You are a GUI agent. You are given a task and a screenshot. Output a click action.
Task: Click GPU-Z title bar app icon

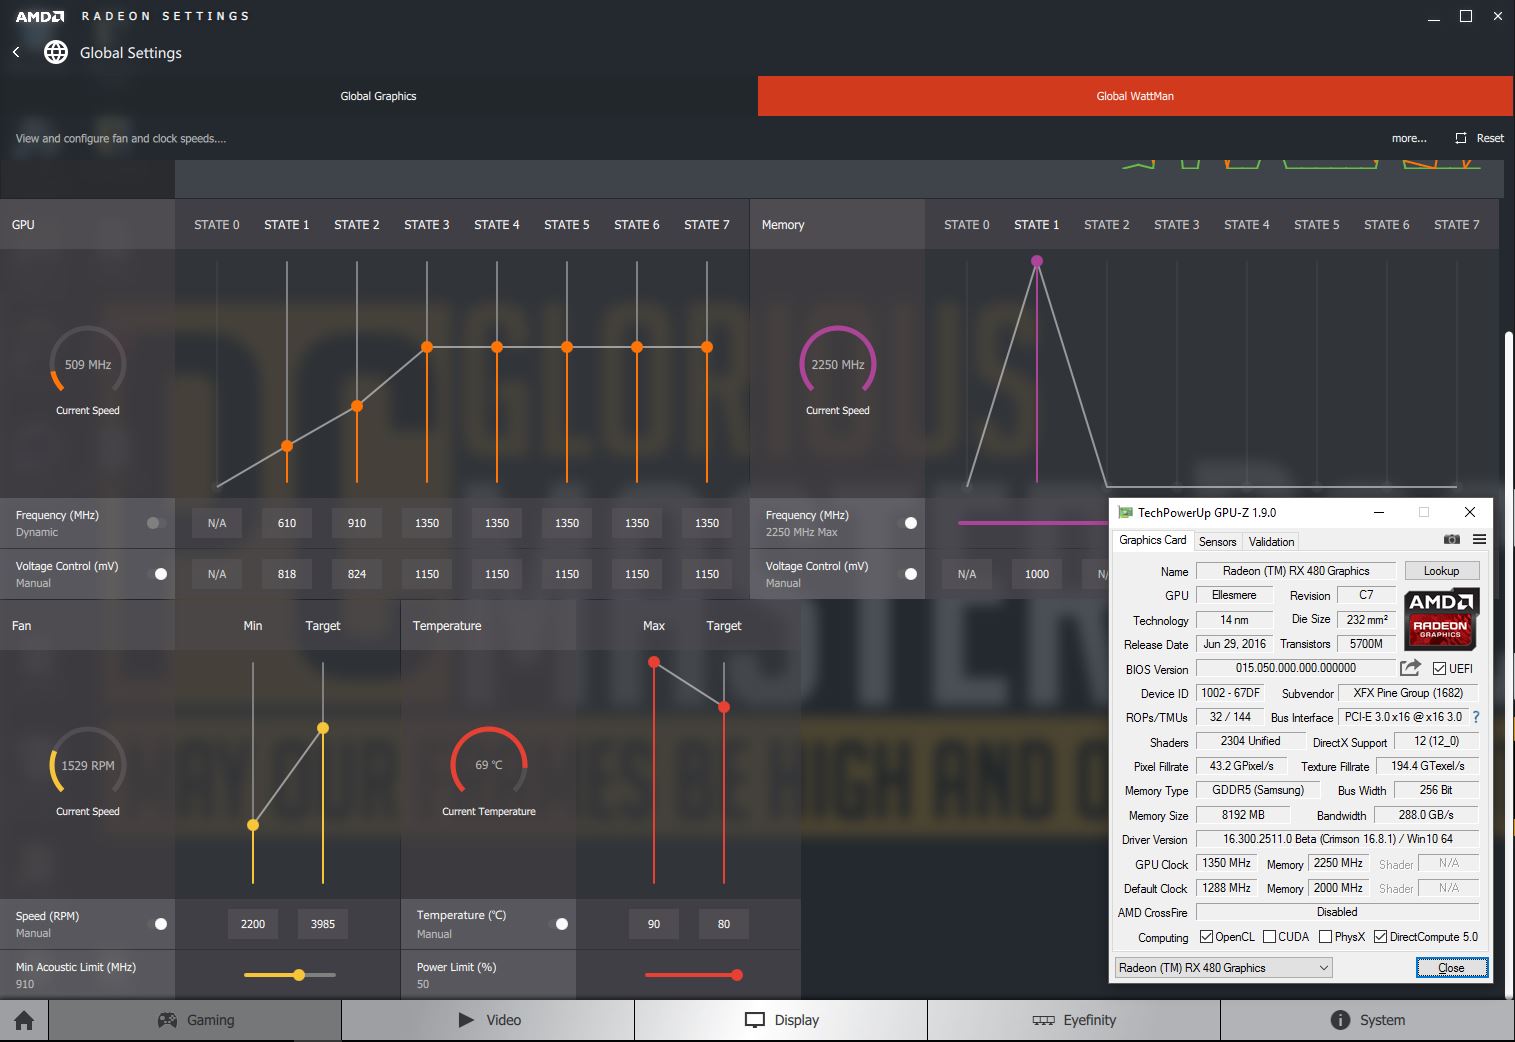coord(1125,512)
